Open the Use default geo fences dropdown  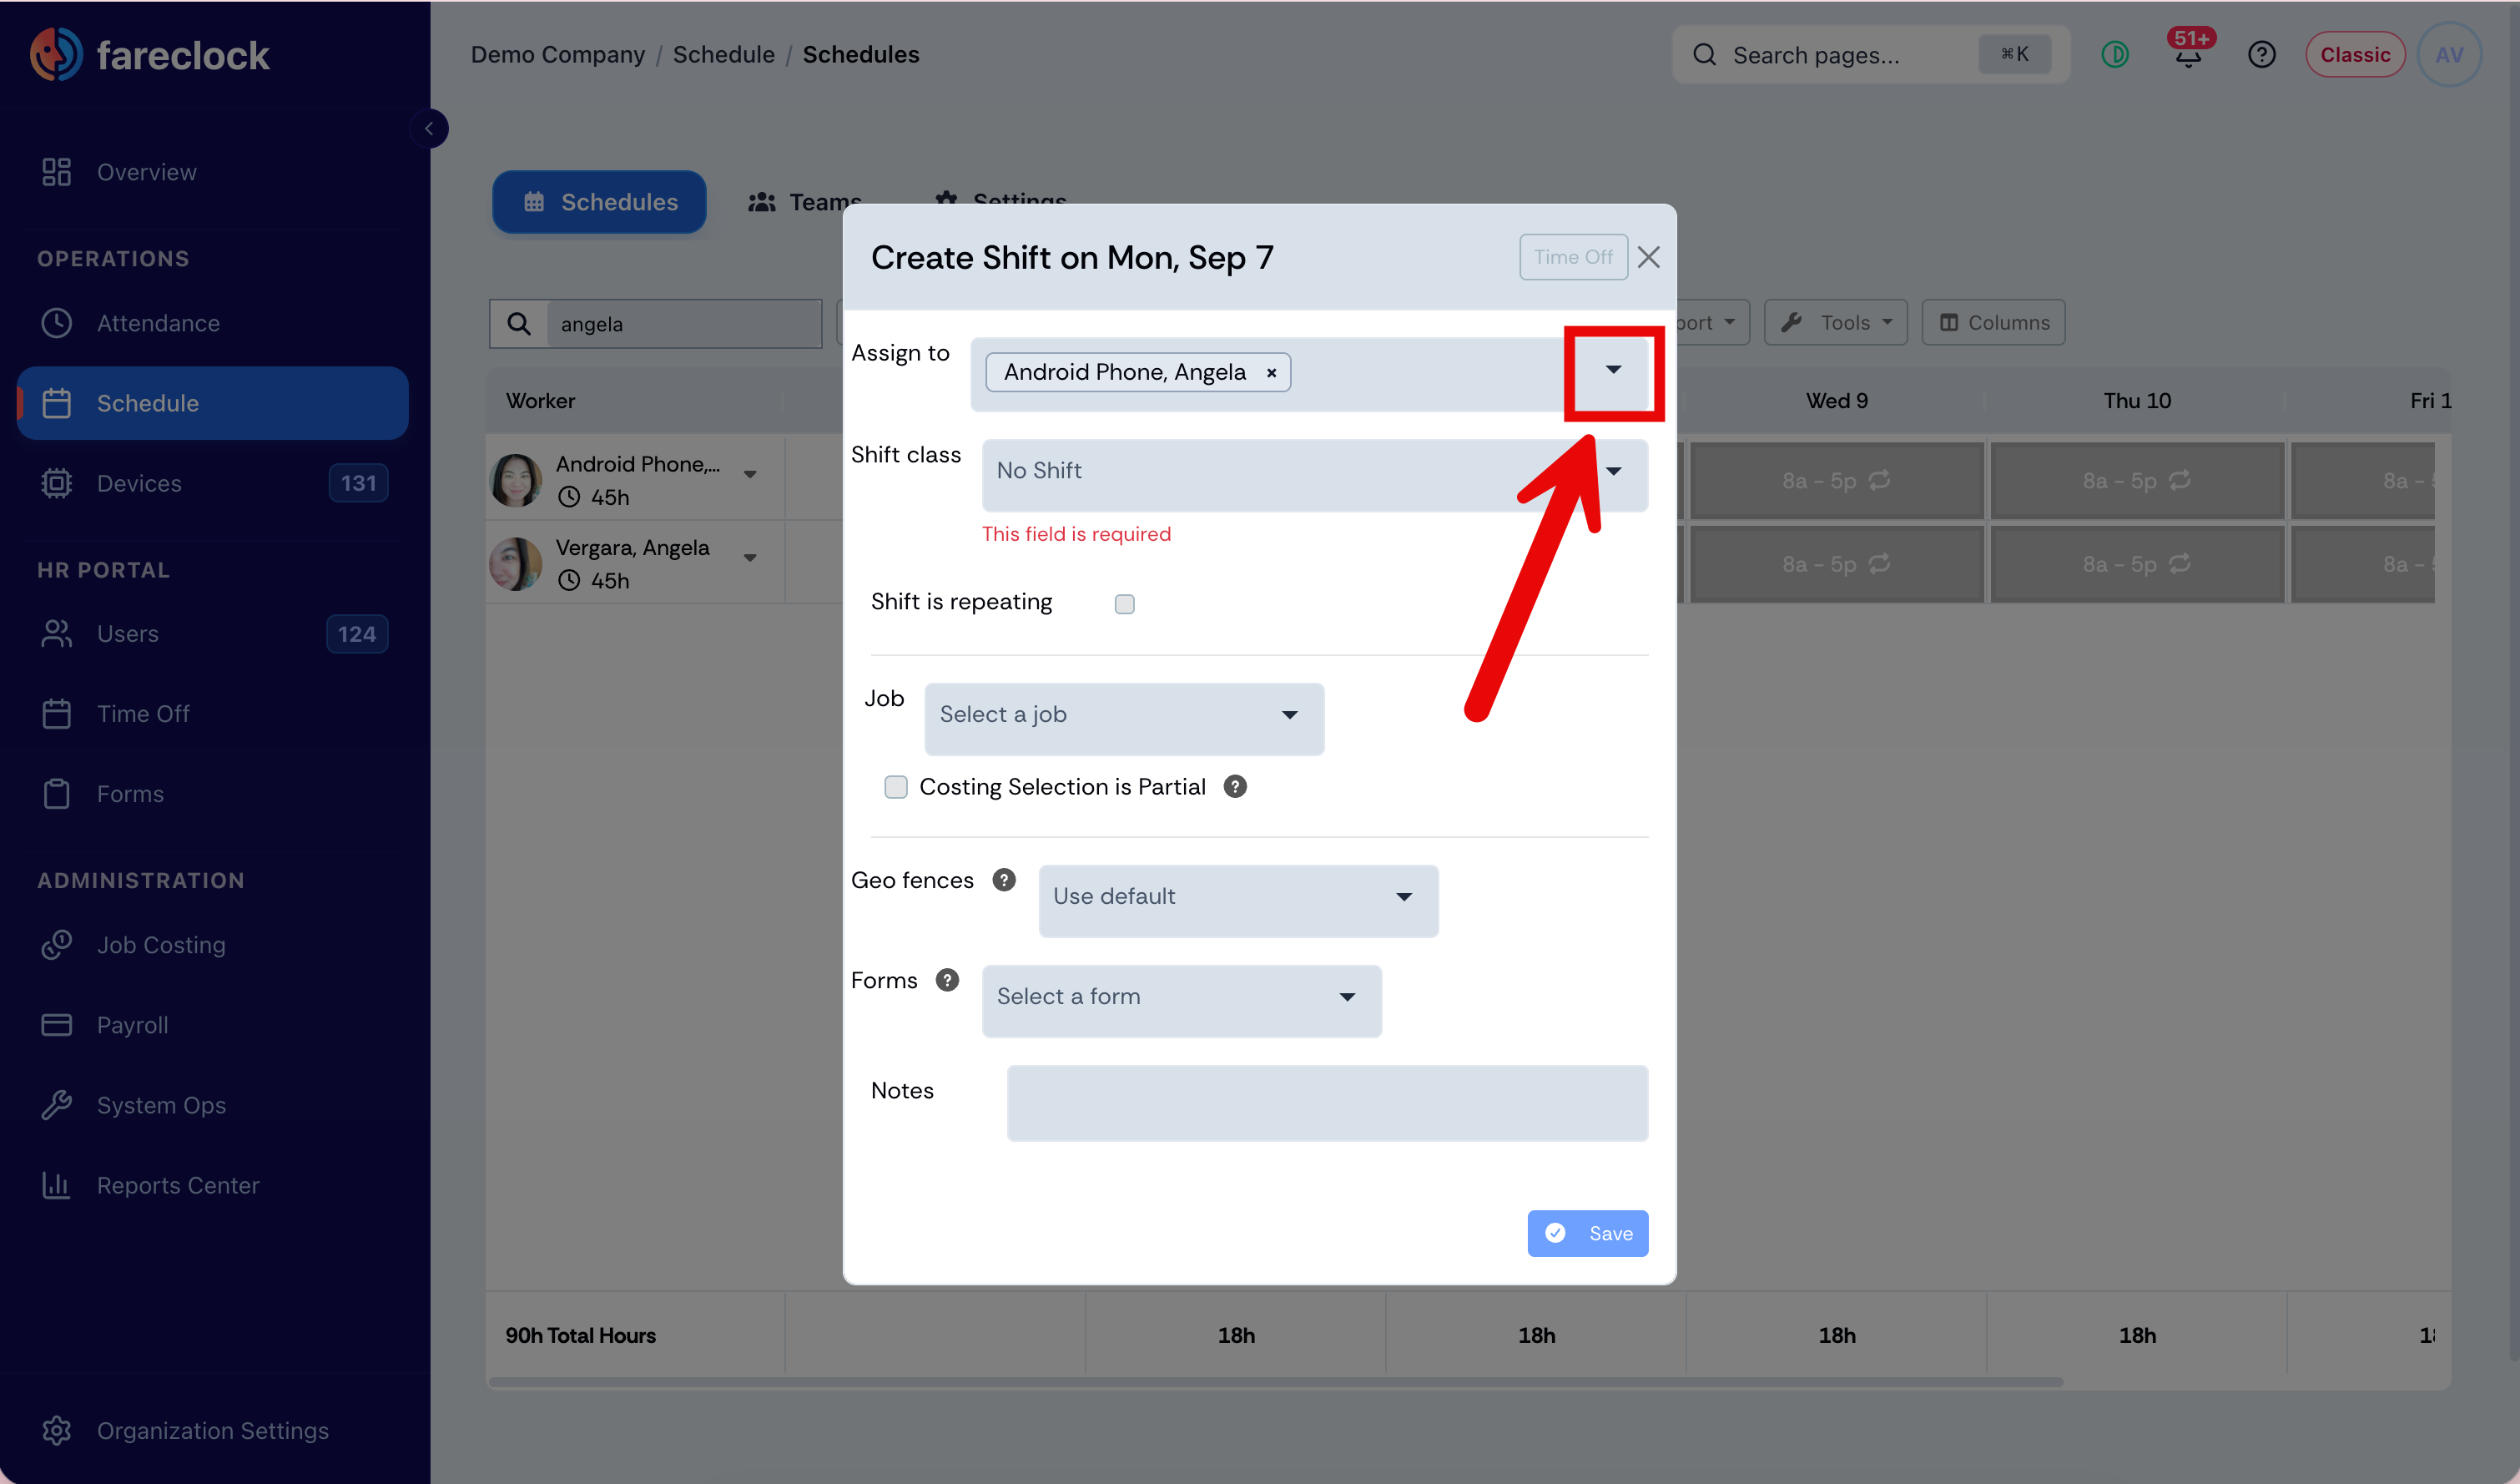click(x=1238, y=899)
